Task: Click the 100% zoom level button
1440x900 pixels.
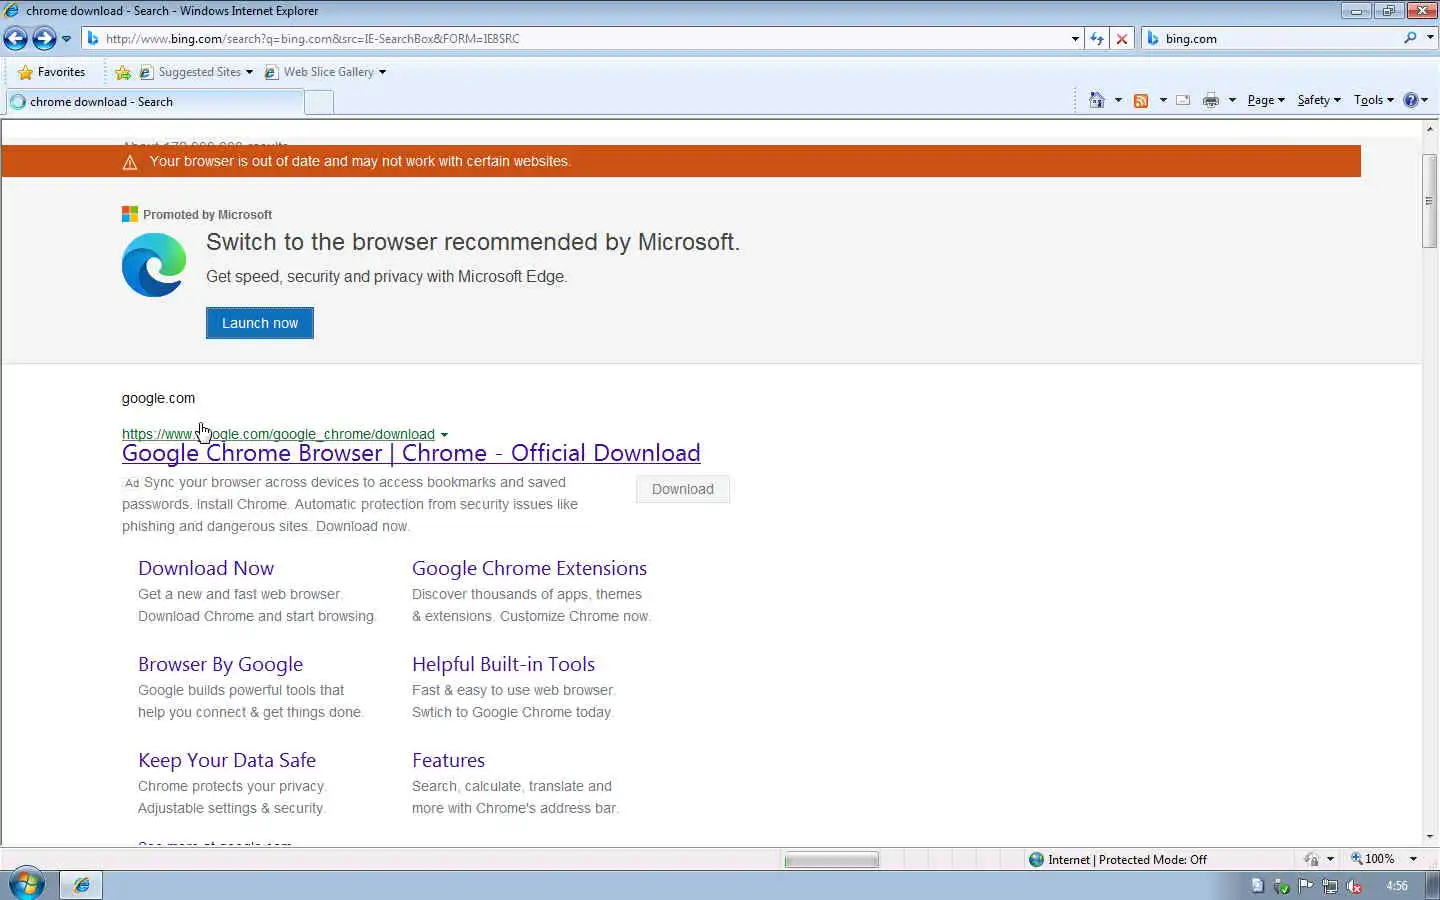Action: pos(1373,859)
